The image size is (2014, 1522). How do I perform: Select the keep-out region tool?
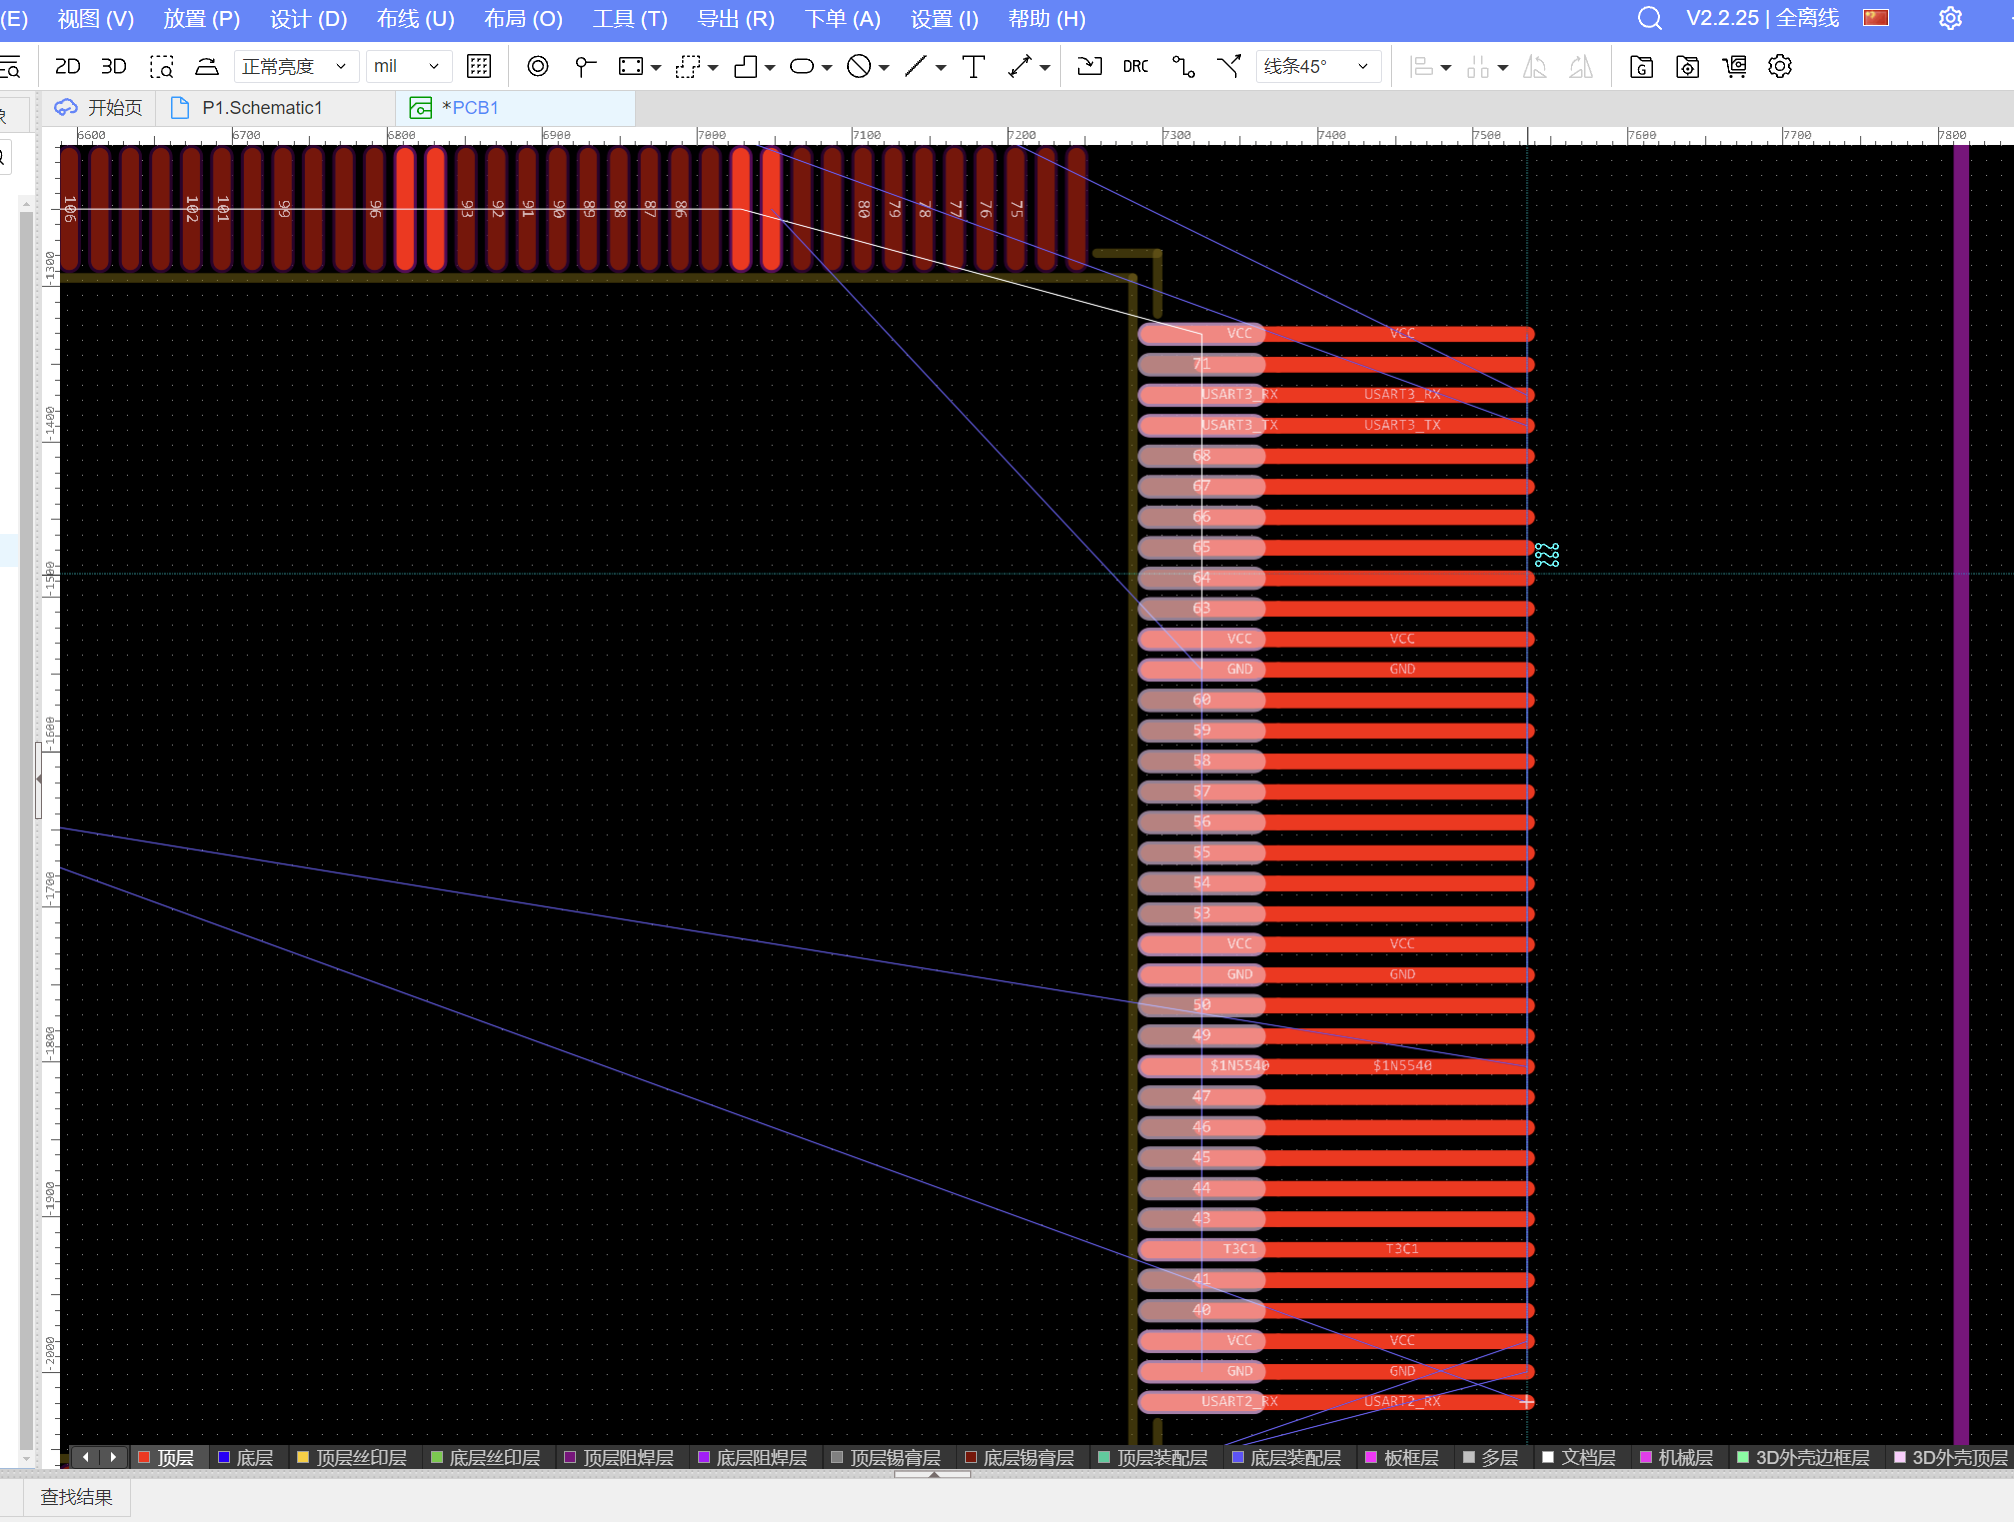(859, 66)
